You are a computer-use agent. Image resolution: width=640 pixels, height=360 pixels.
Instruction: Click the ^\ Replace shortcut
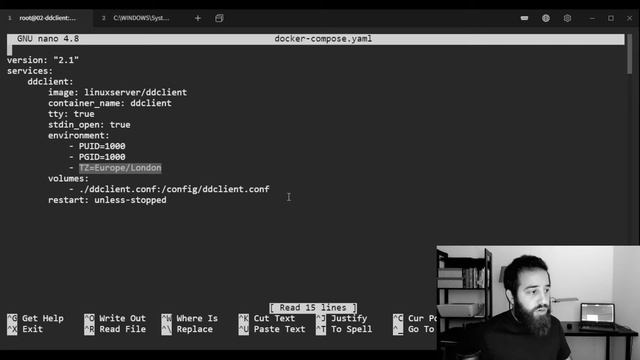pyautogui.click(x=187, y=329)
